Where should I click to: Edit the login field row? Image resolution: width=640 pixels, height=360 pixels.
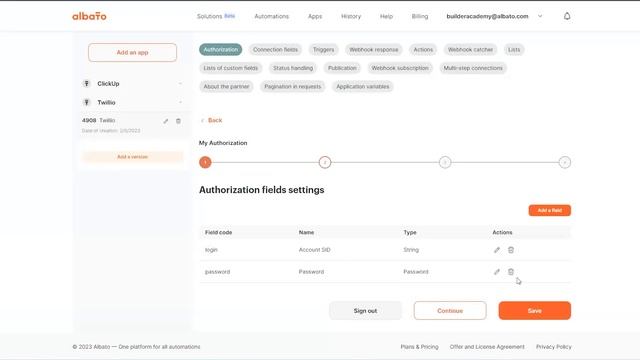497,250
